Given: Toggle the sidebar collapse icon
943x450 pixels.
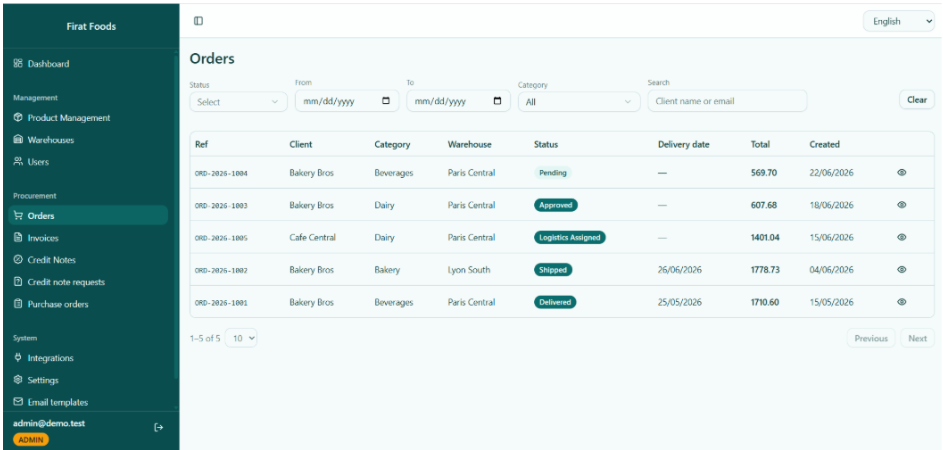Looking at the screenshot, I should [x=198, y=21].
